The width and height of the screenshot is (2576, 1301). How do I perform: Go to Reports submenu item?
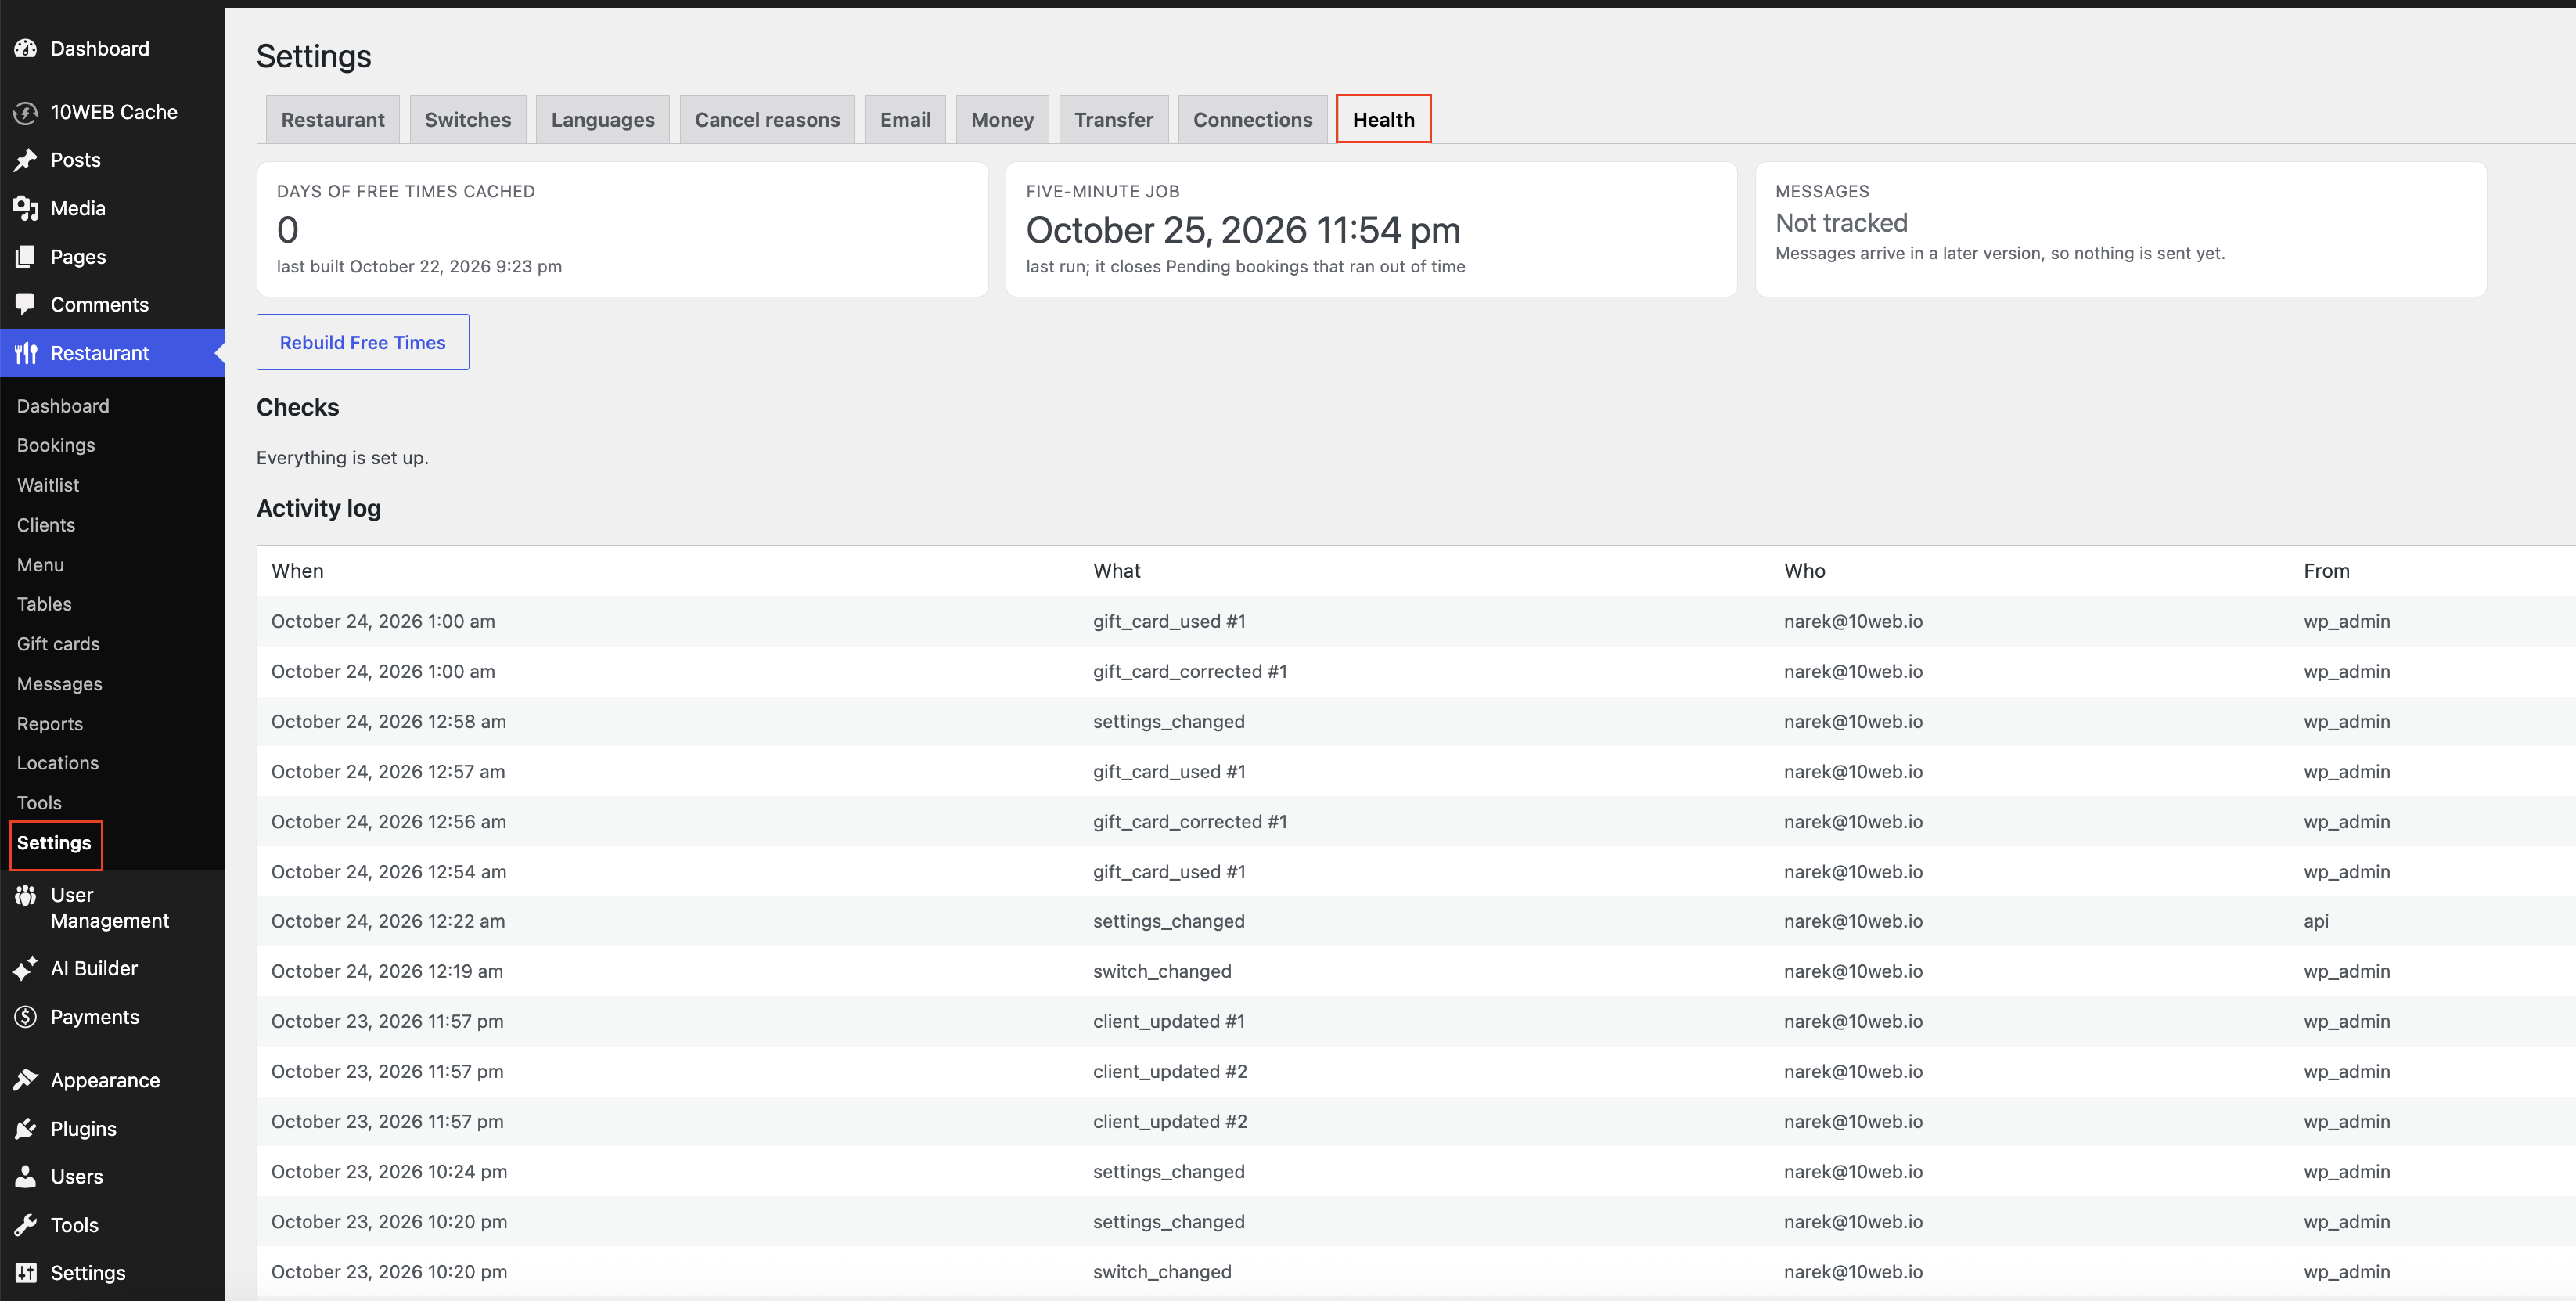click(50, 724)
